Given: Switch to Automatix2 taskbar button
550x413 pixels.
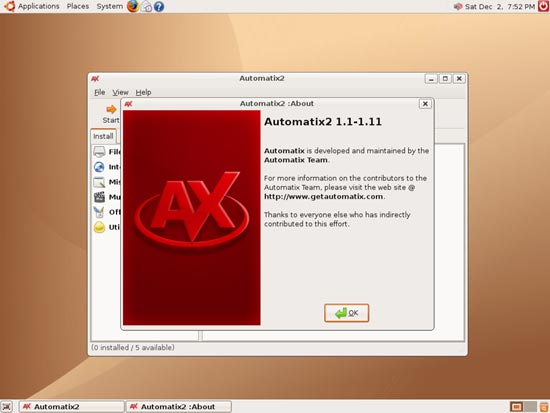Looking at the screenshot, I should (72, 407).
